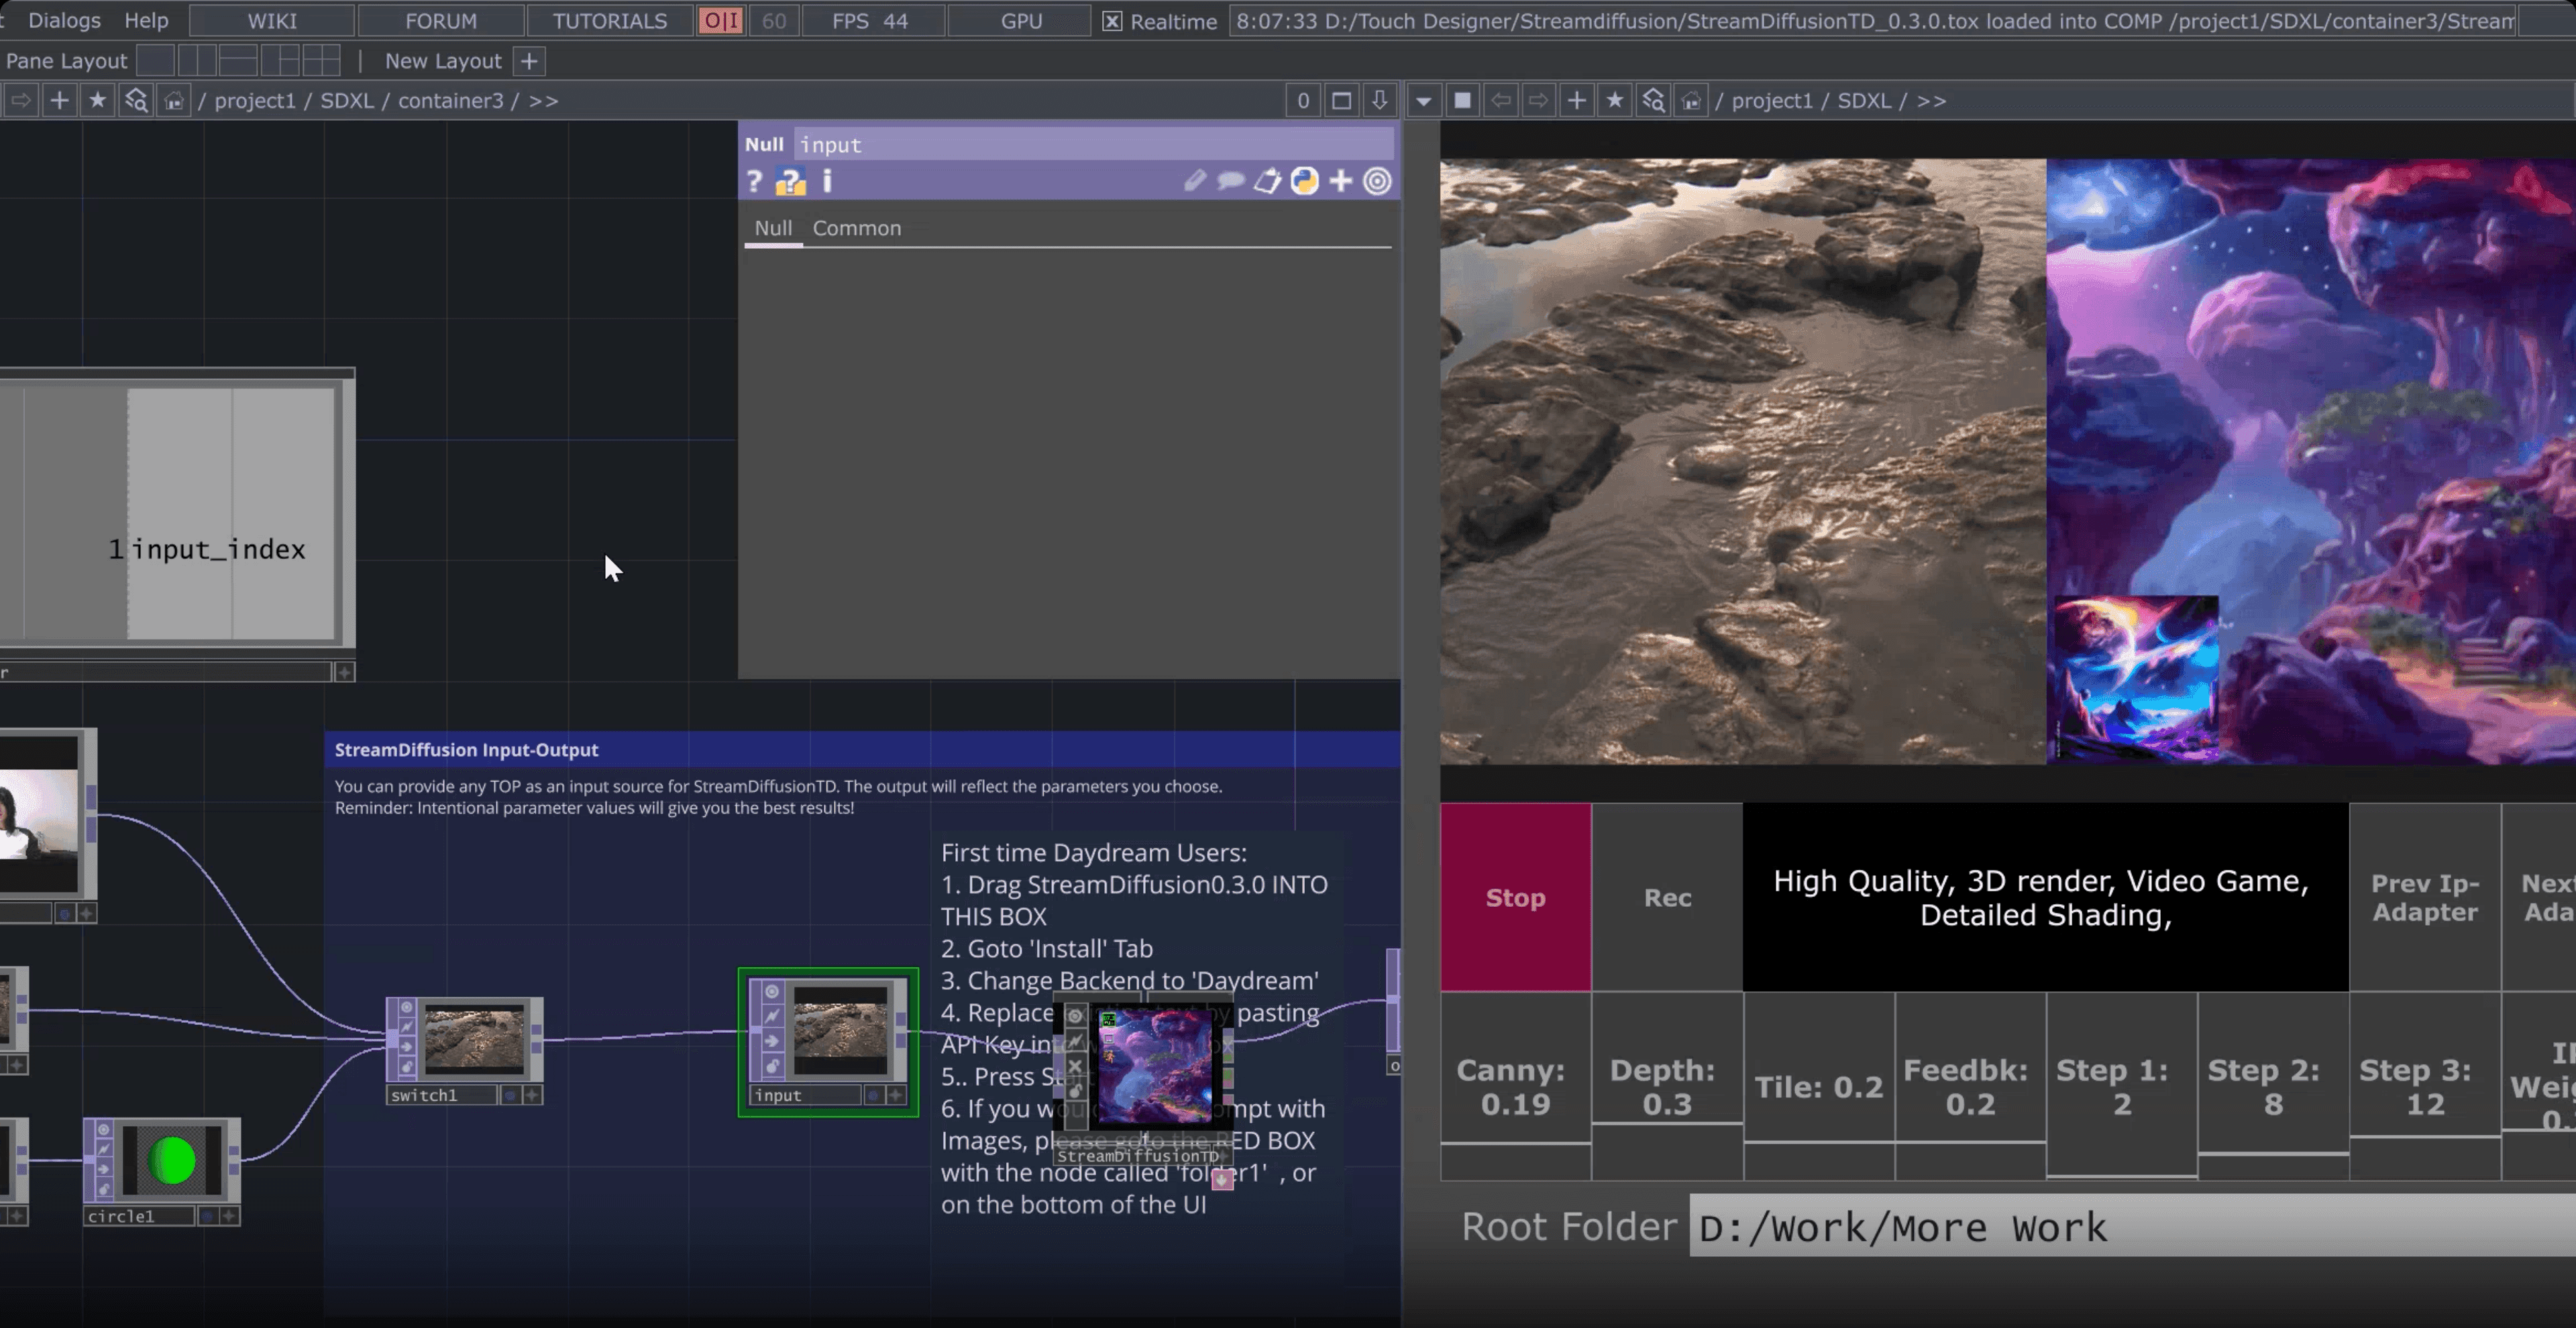
Task: Click the star bookmark icon in left path bar
Action: (98, 100)
